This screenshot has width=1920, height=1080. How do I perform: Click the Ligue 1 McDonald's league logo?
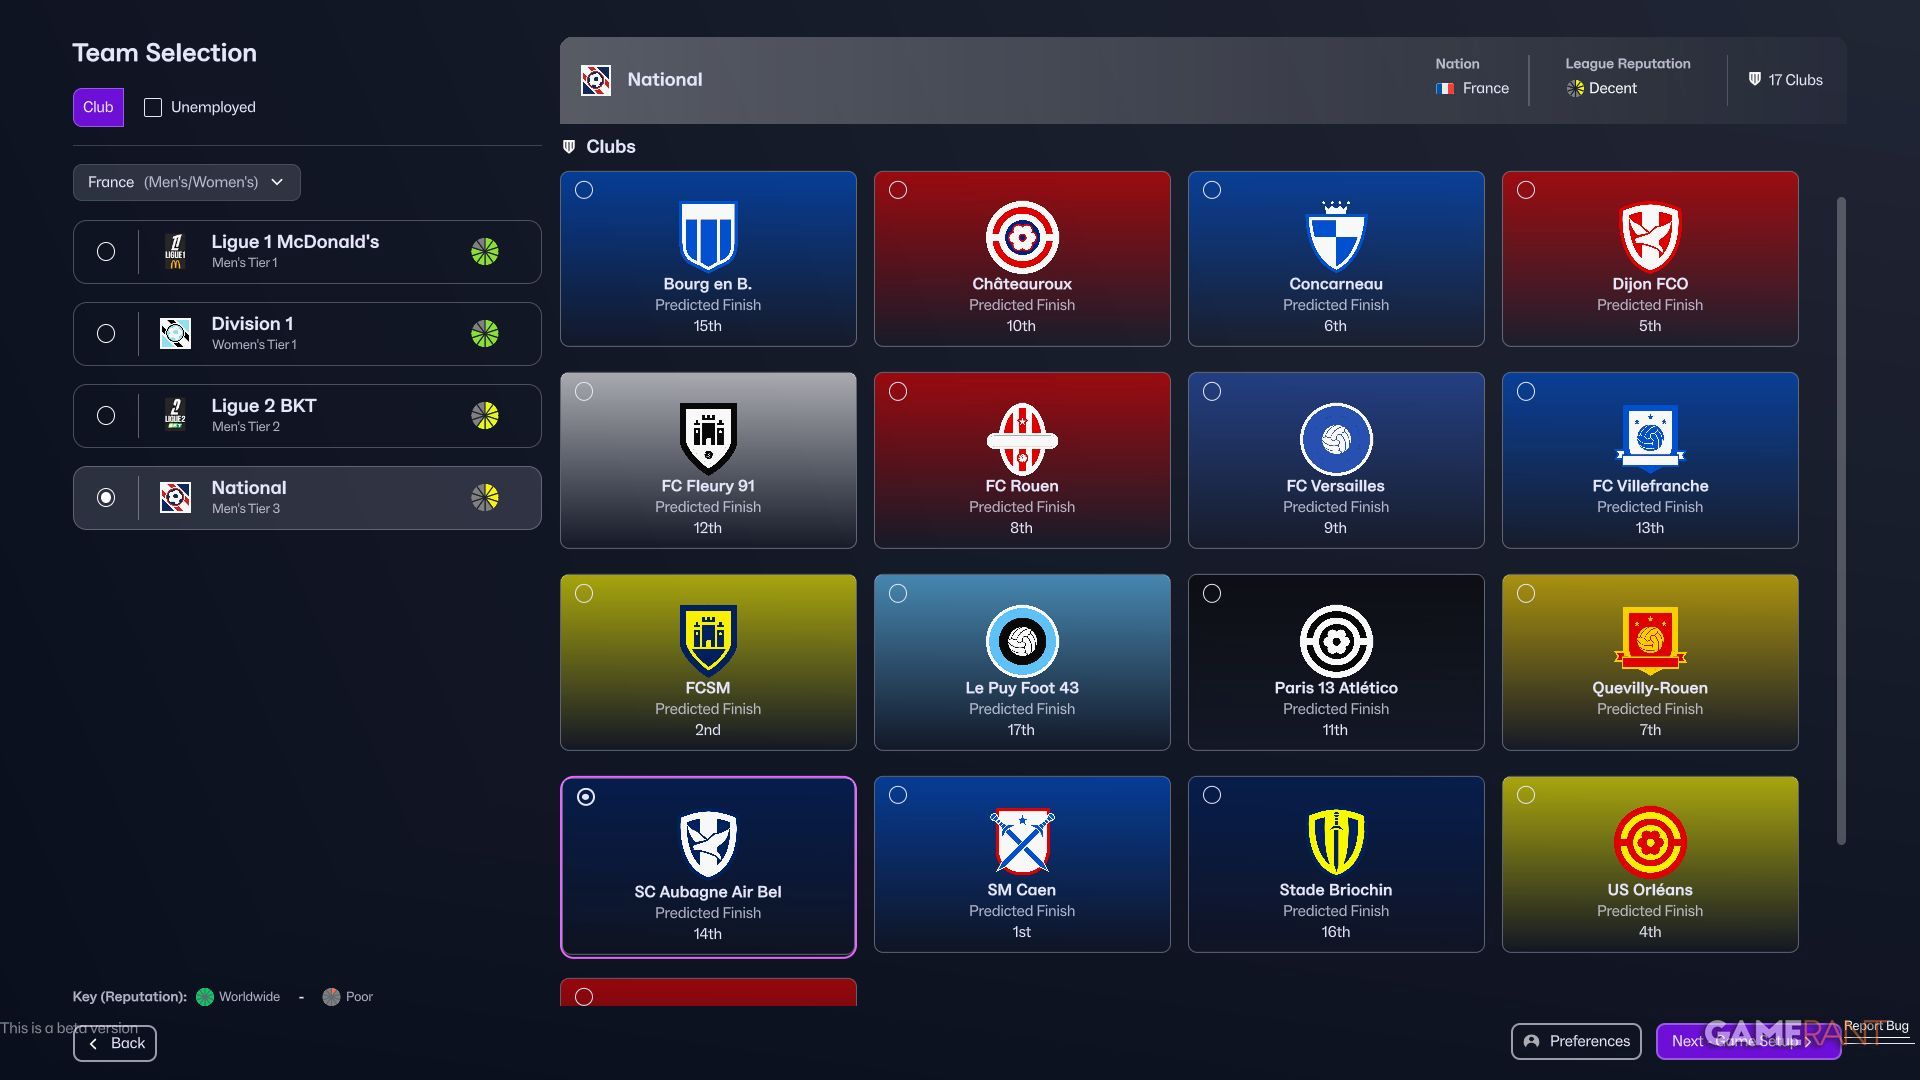click(x=175, y=252)
